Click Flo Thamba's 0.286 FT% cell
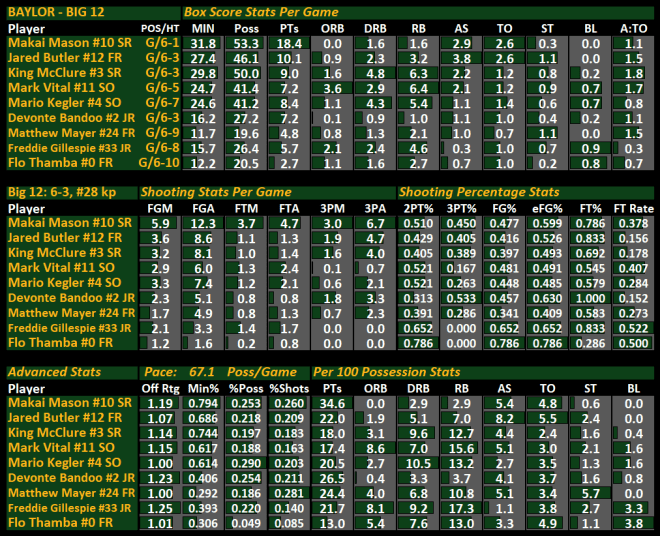660x536 pixels. [590, 344]
